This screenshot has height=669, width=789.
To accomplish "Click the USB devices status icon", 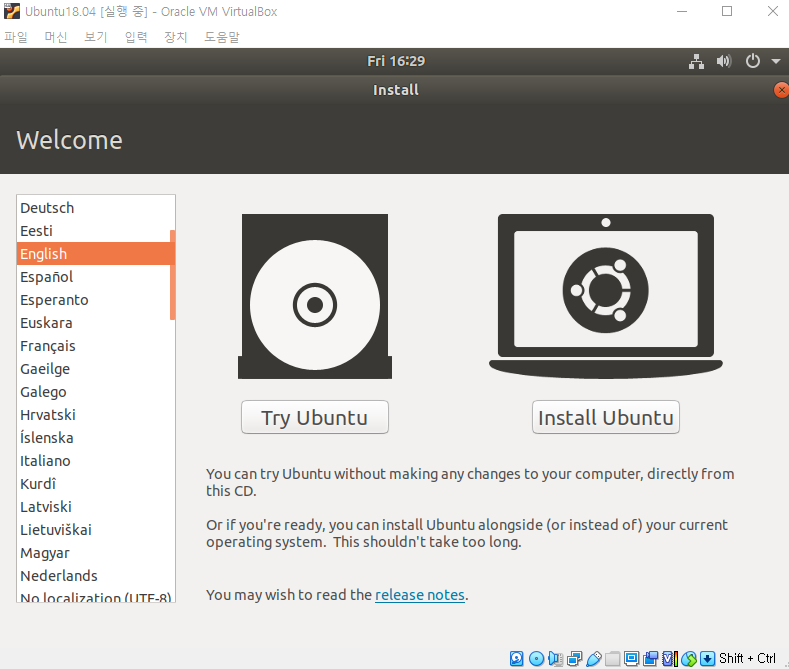I will [593, 658].
